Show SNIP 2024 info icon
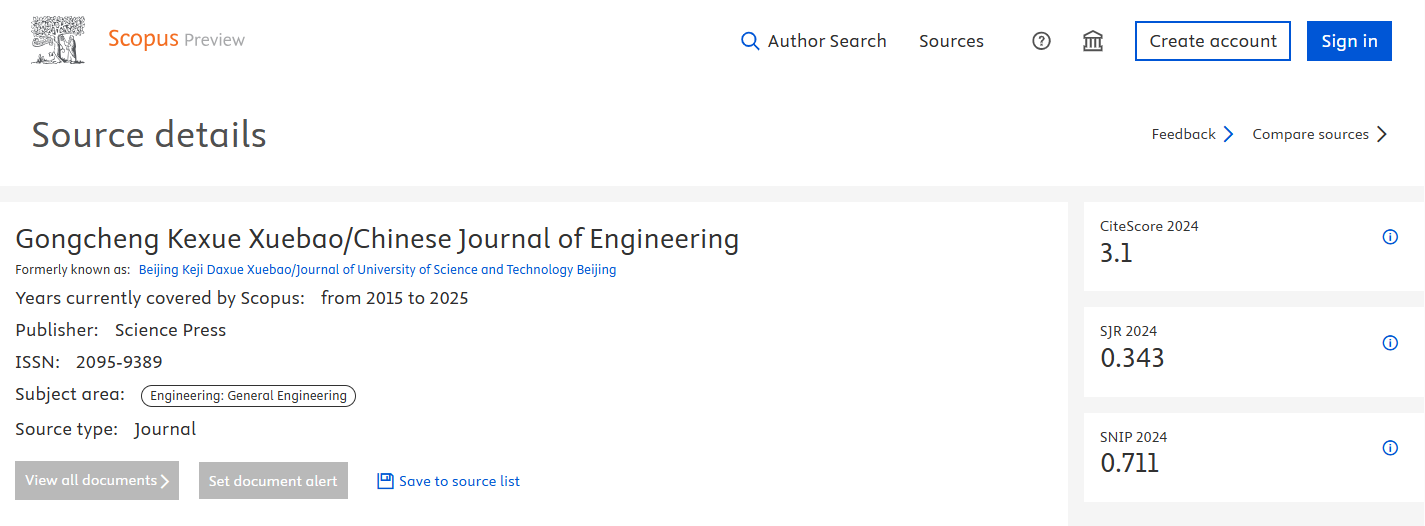 [1389, 448]
